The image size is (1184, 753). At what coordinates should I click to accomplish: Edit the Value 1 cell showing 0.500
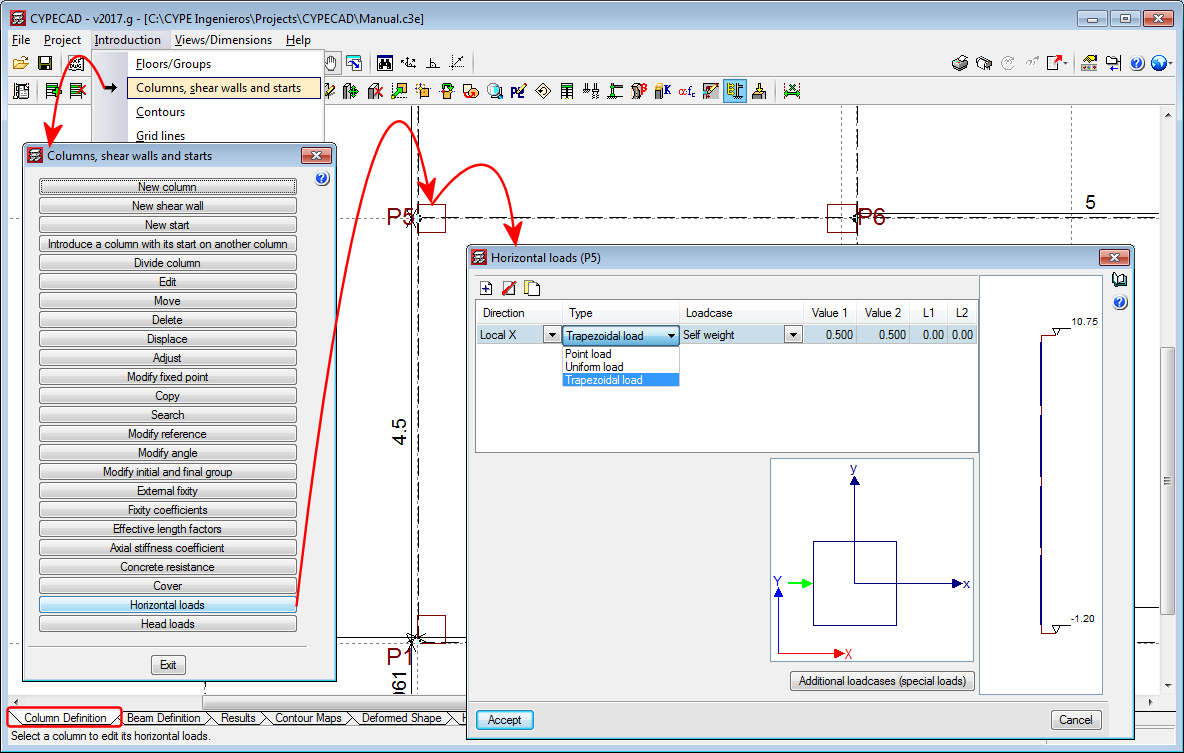(831, 336)
